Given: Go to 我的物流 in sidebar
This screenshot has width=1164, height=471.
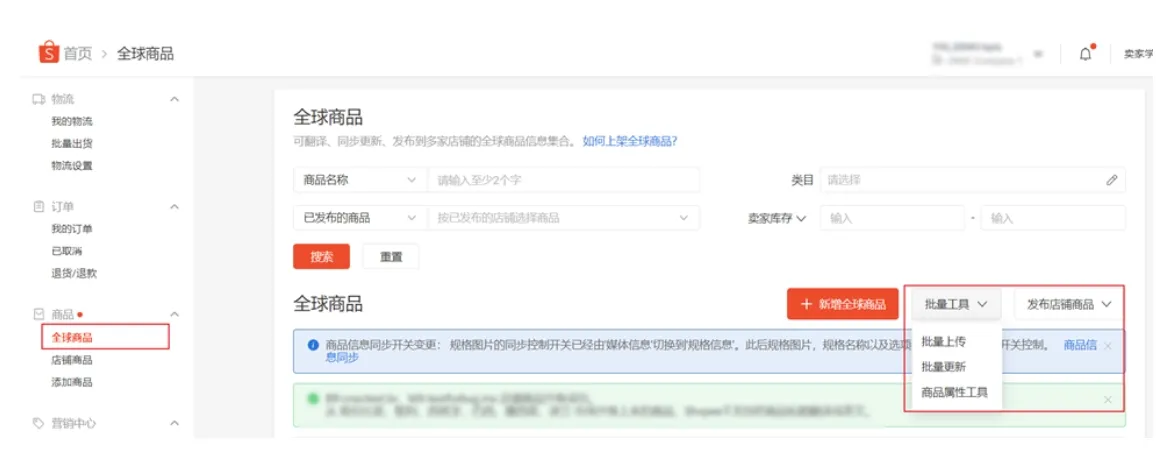Looking at the screenshot, I should (72, 121).
